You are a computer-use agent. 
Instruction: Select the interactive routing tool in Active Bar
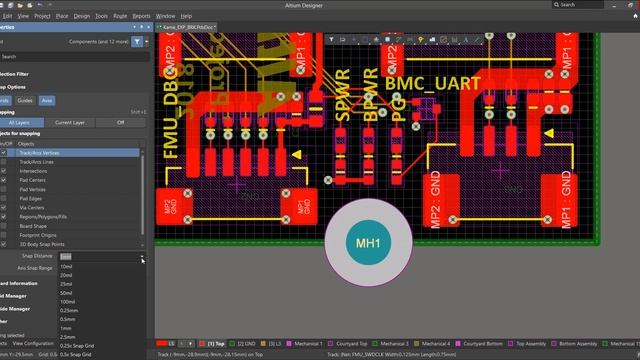(398, 40)
